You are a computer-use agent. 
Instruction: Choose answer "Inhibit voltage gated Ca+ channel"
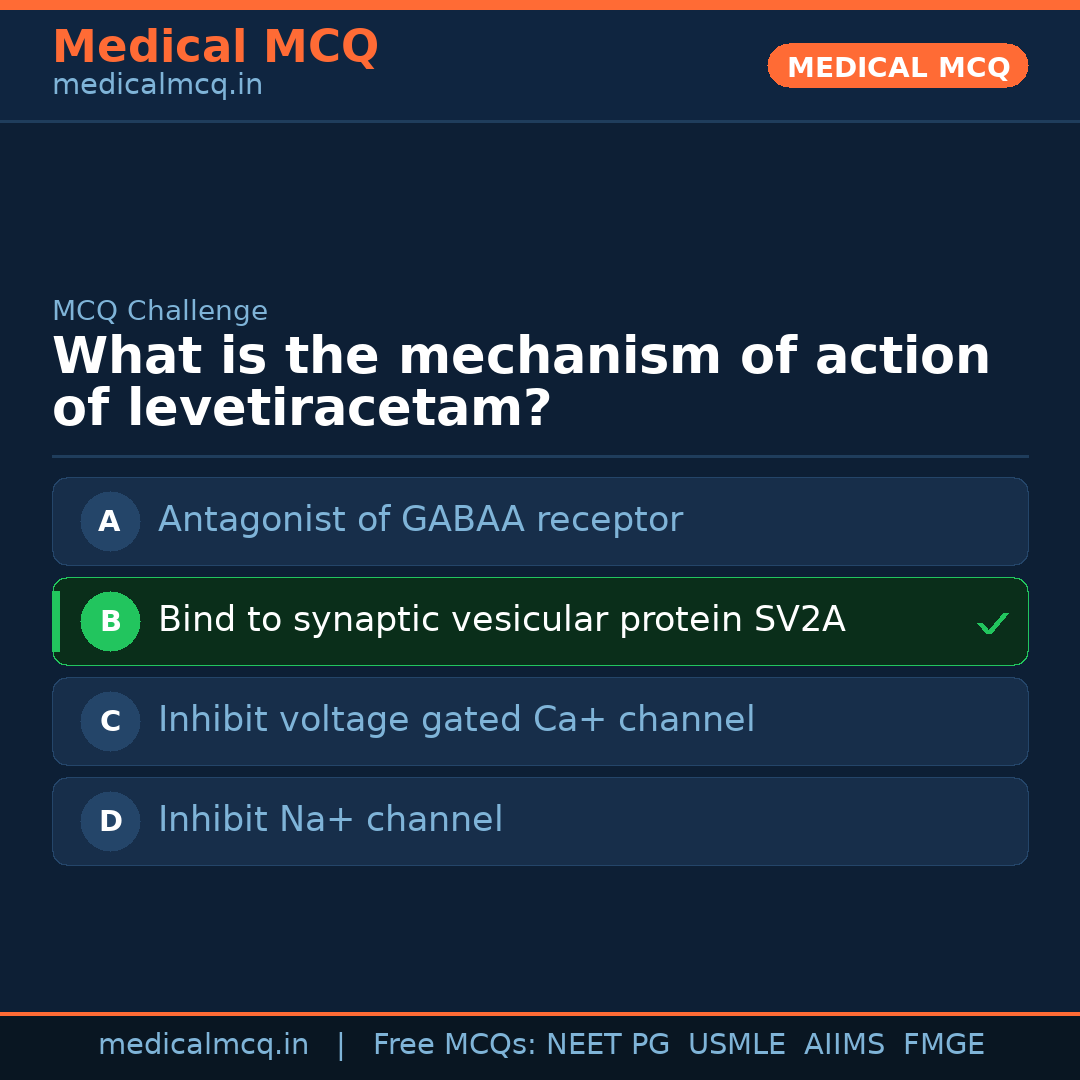coord(456,720)
